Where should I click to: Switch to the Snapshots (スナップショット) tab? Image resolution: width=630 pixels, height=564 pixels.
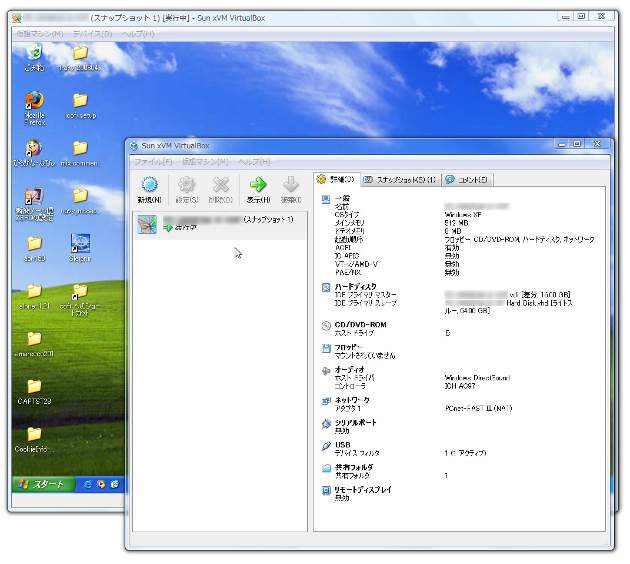coord(401,180)
